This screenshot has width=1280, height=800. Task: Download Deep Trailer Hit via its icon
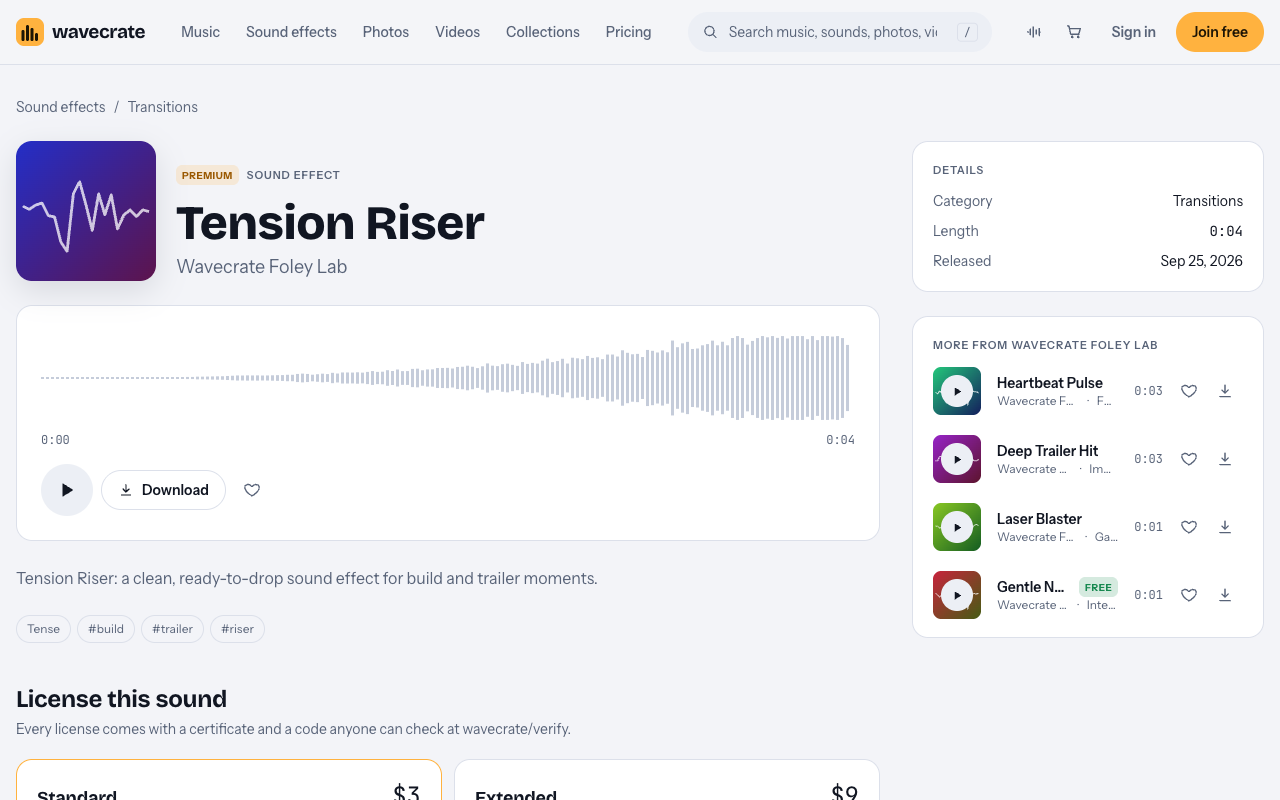point(1225,459)
